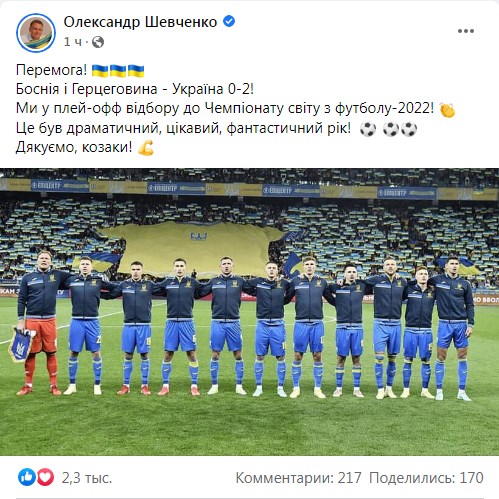
Task: Click the public globe privacy icon
Action: point(98,42)
